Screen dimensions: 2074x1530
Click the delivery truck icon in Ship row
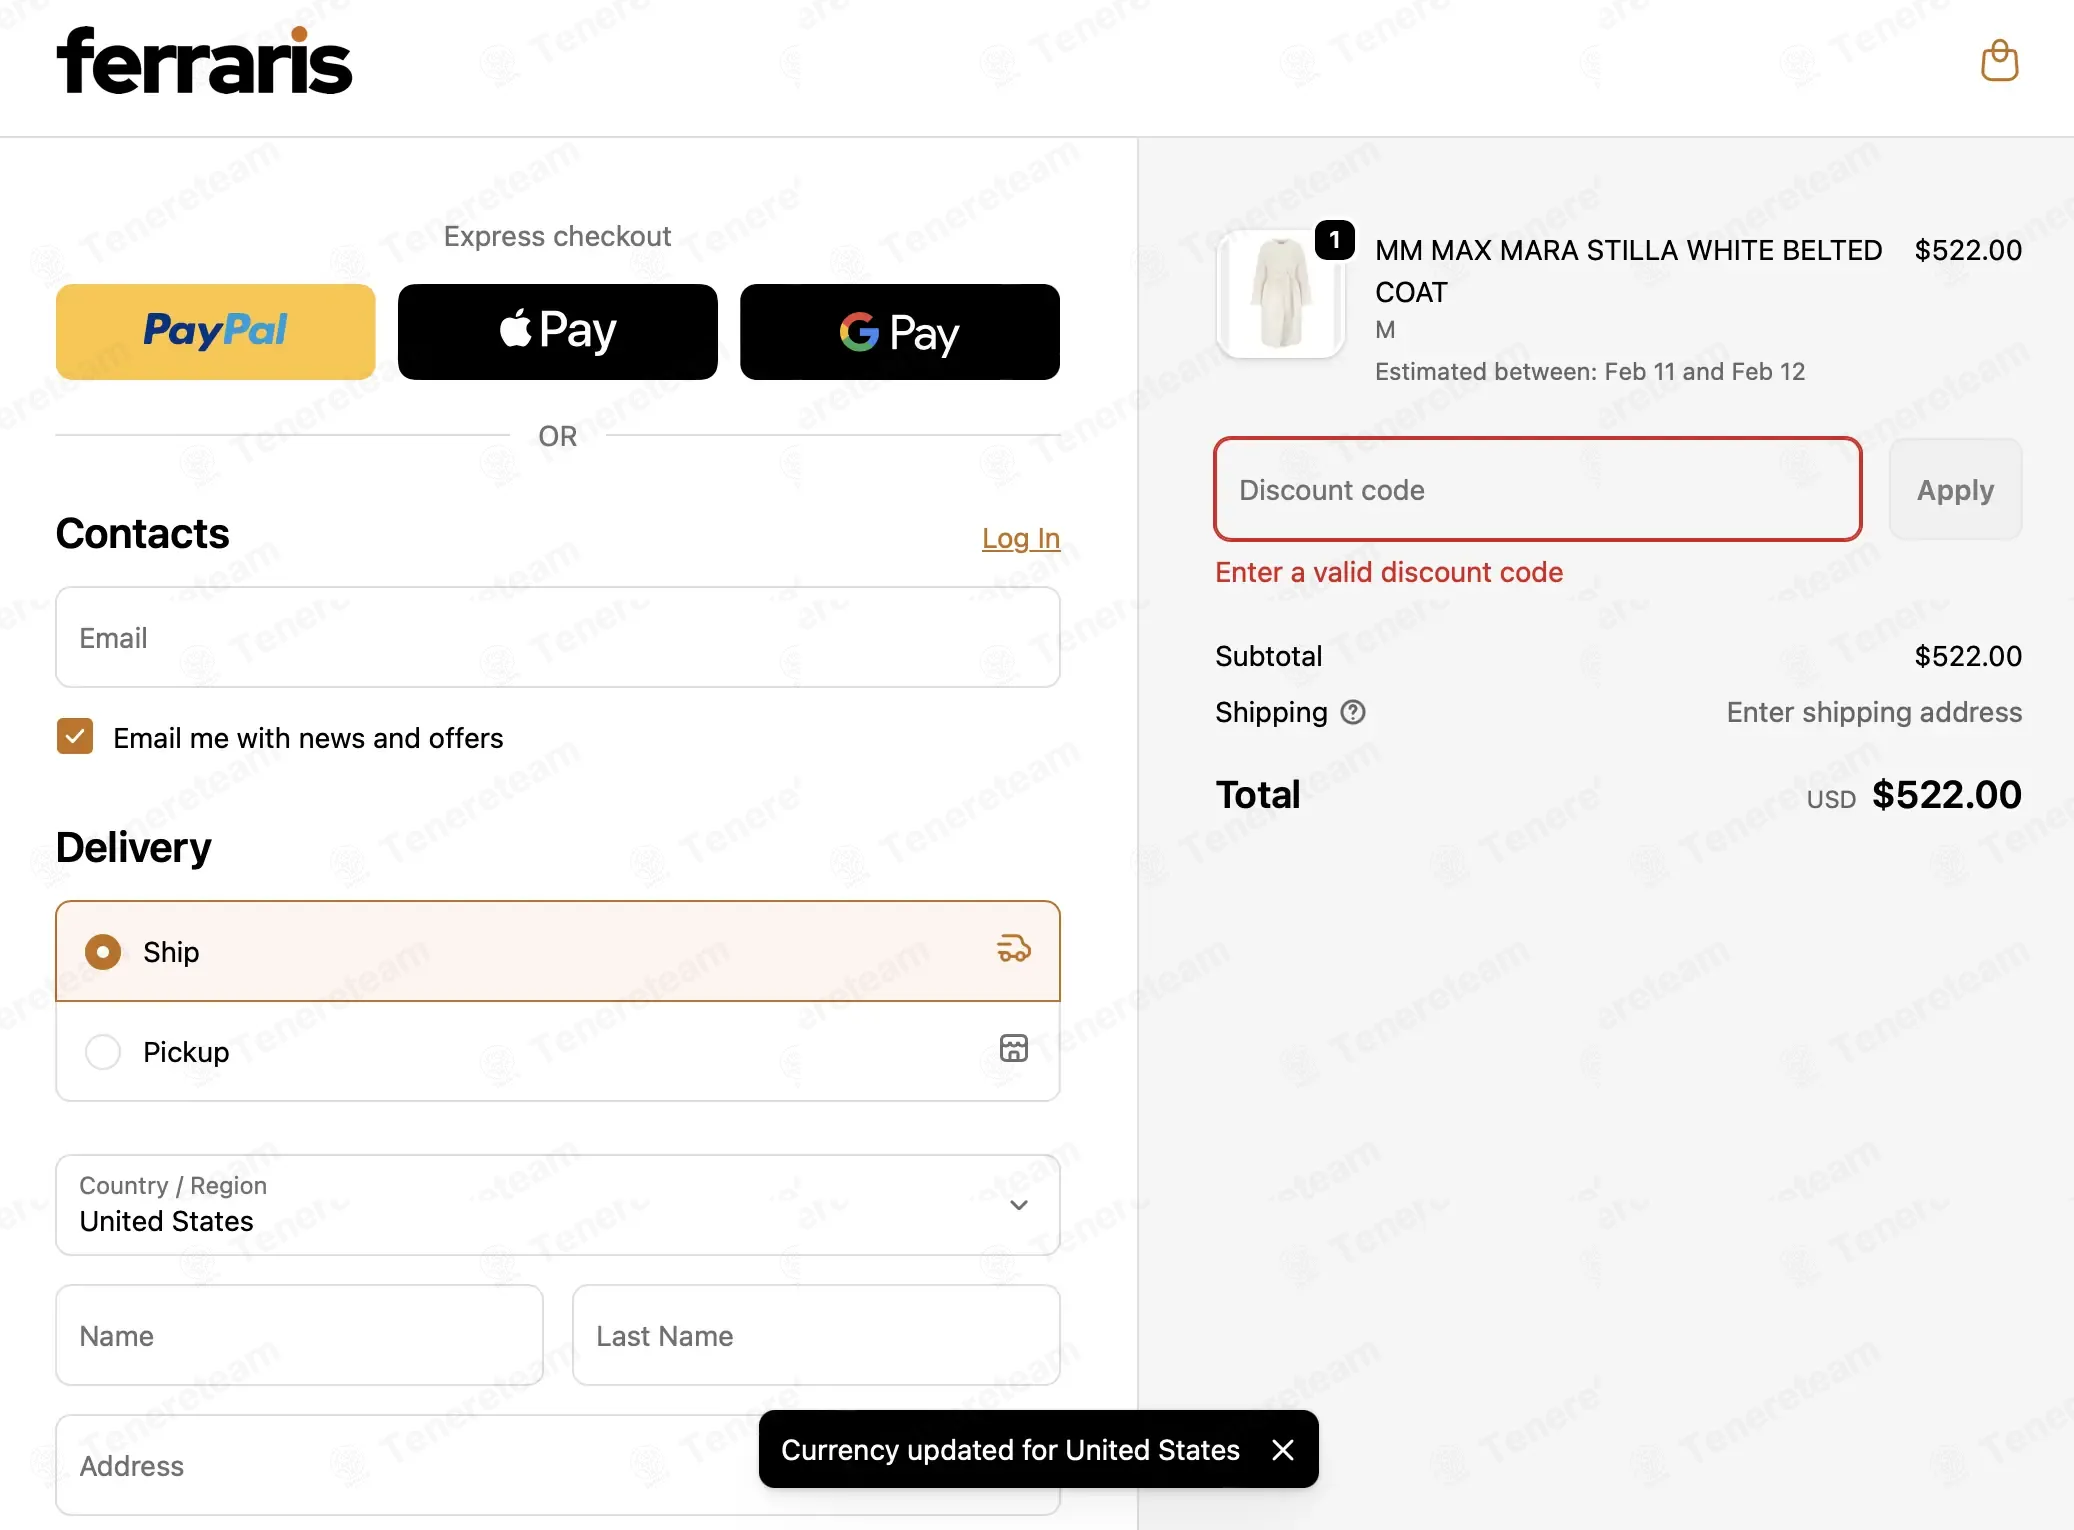tap(1013, 949)
